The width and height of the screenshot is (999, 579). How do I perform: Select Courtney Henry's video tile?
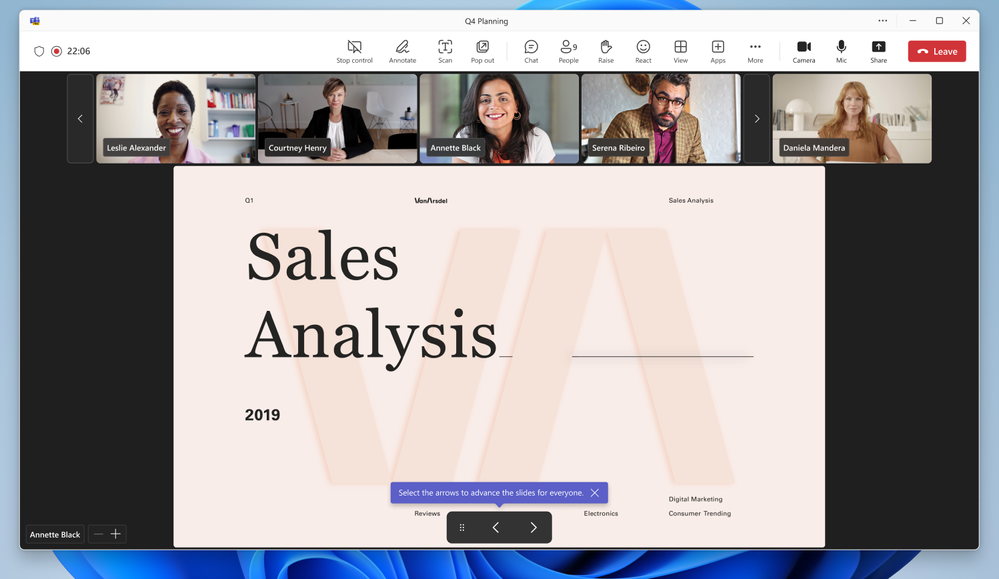point(338,118)
